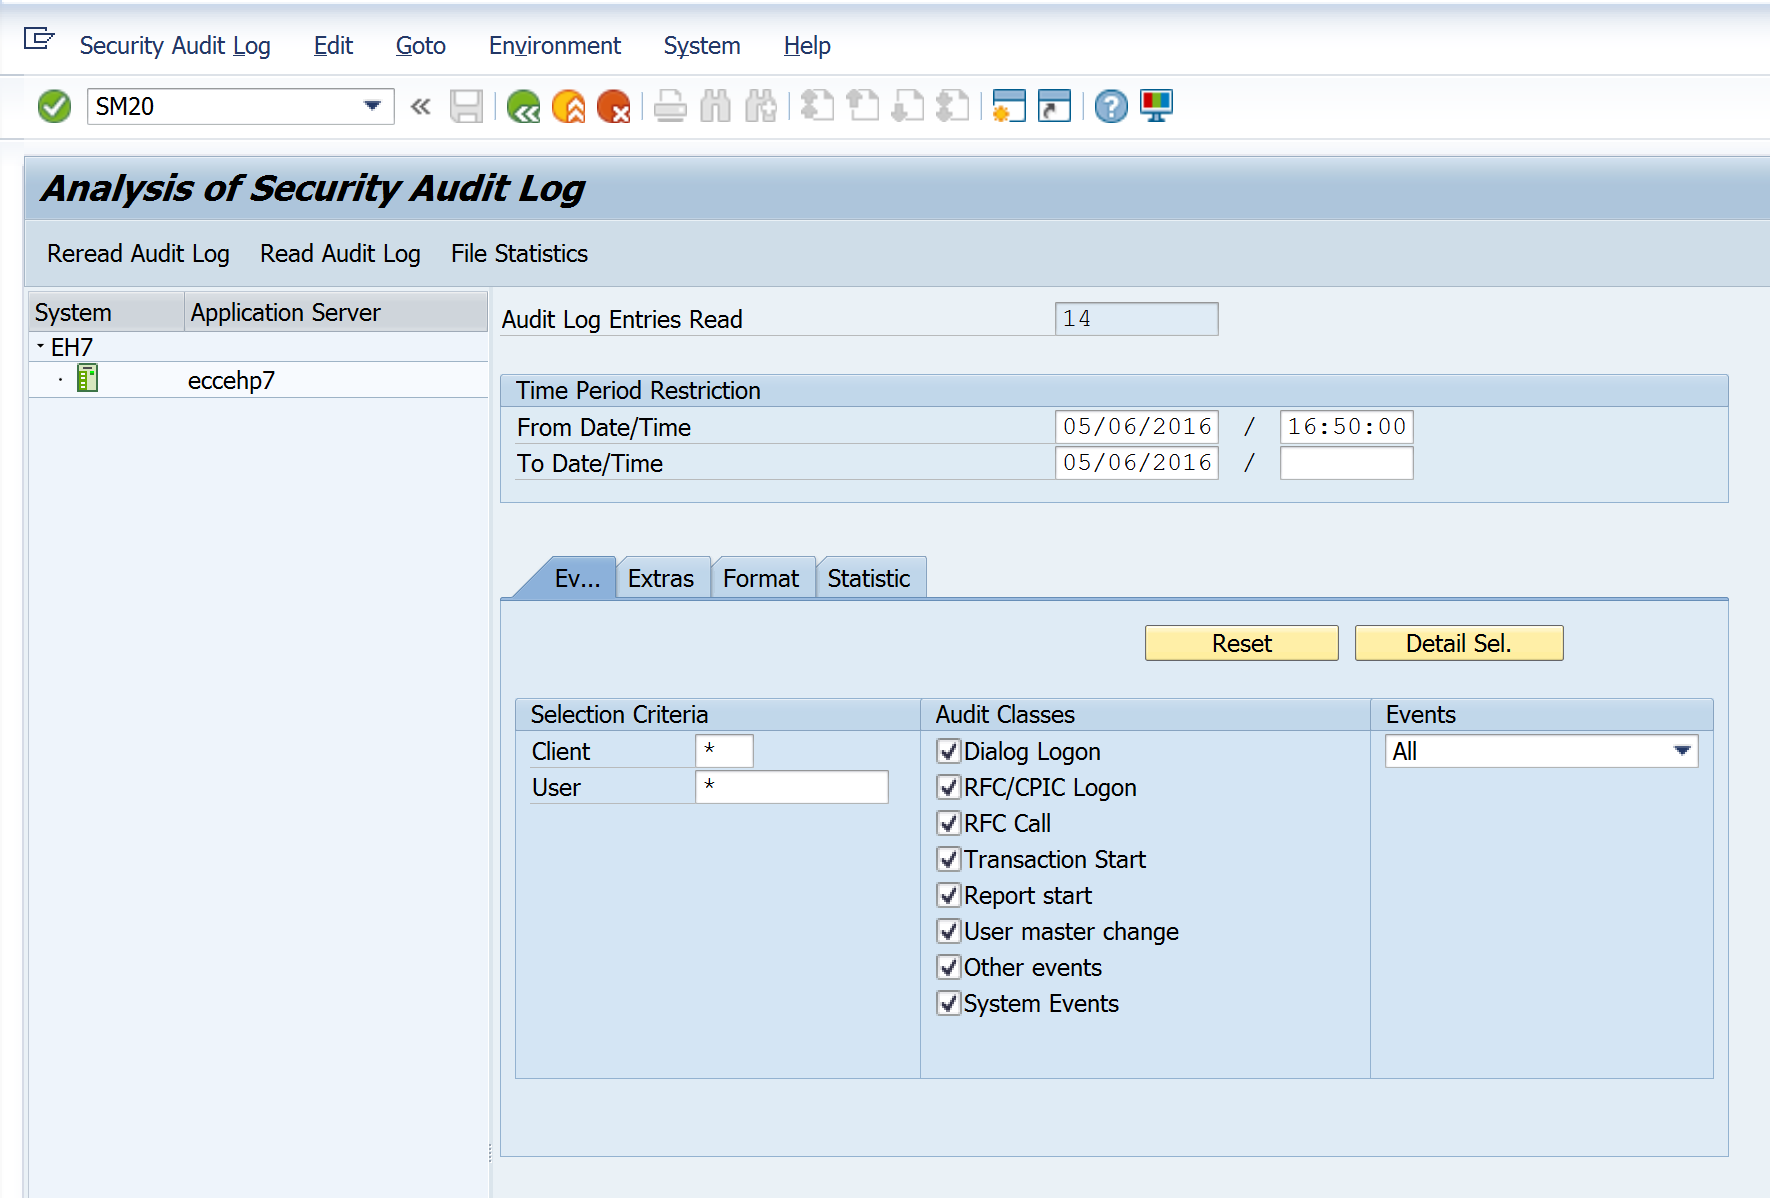This screenshot has width=1770, height=1198.
Task: Select the eccehp7 application server row
Action: click(x=258, y=380)
